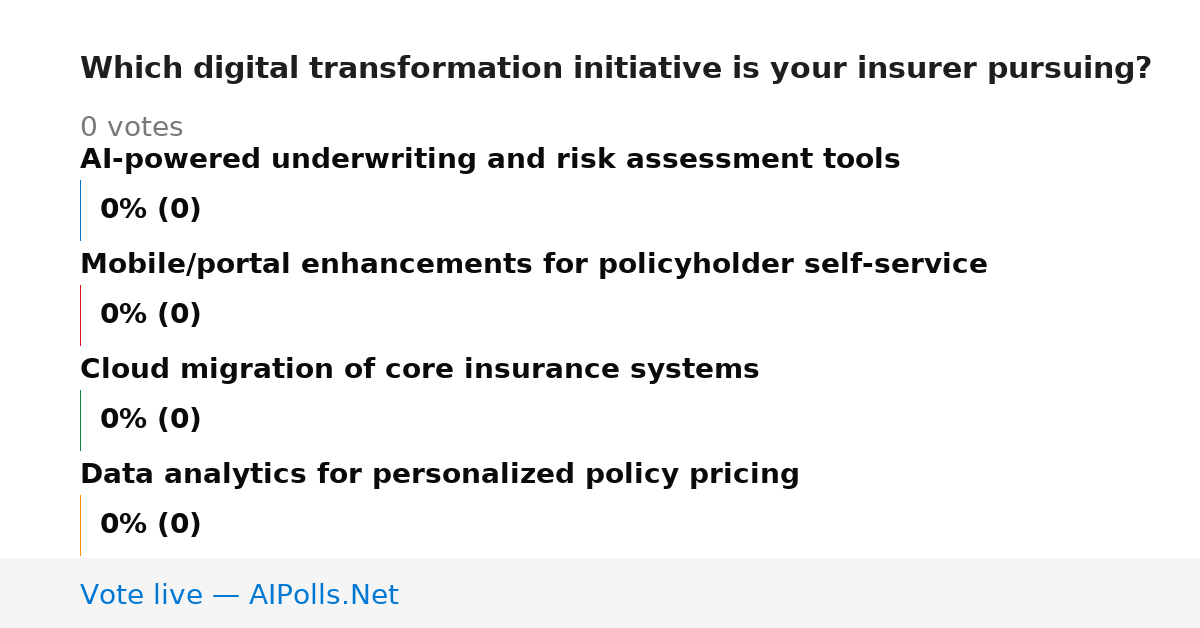Select the AI-powered underwriting and risk assessment option
1200x628 pixels.
click(490, 160)
